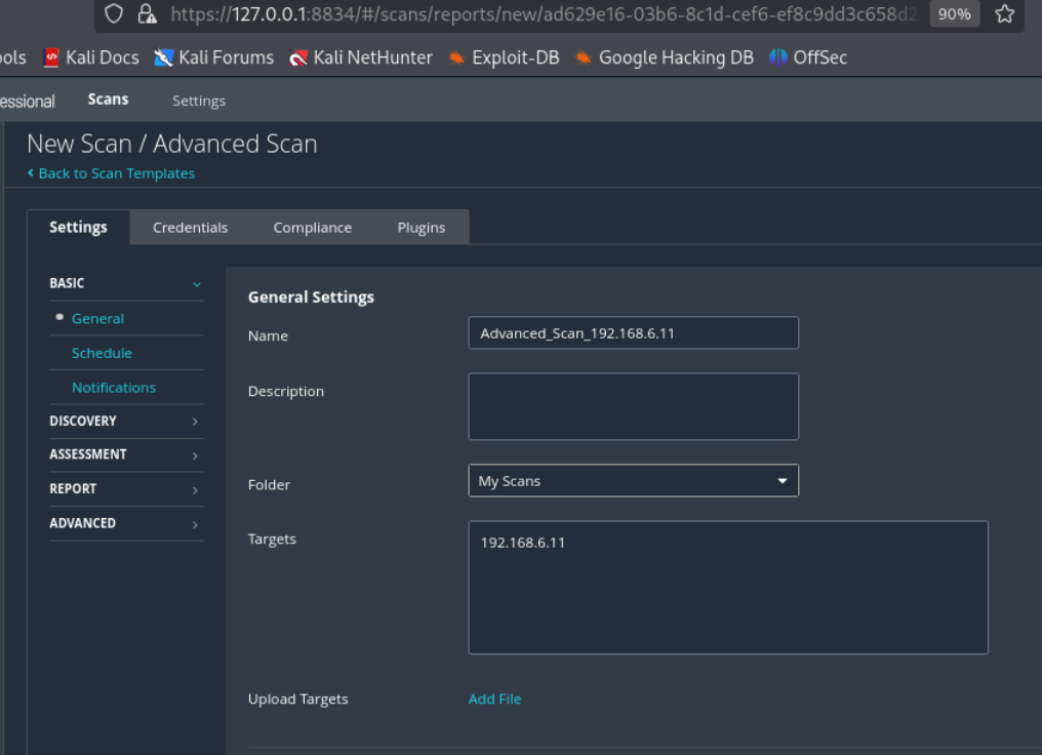Select Schedule in the Basic sidebar
Screen dimensions: 1042x755
click(x=102, y=353)
